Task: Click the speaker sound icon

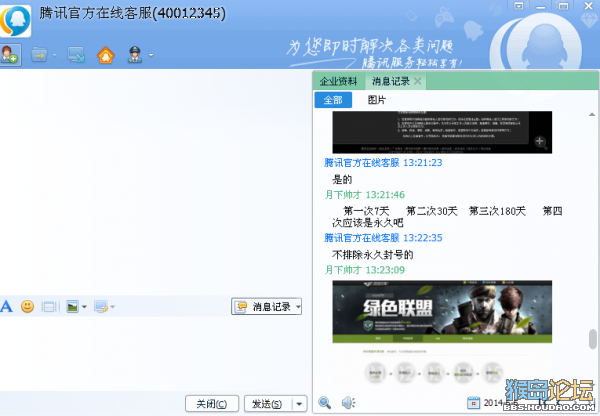Action: coord(348,403)
